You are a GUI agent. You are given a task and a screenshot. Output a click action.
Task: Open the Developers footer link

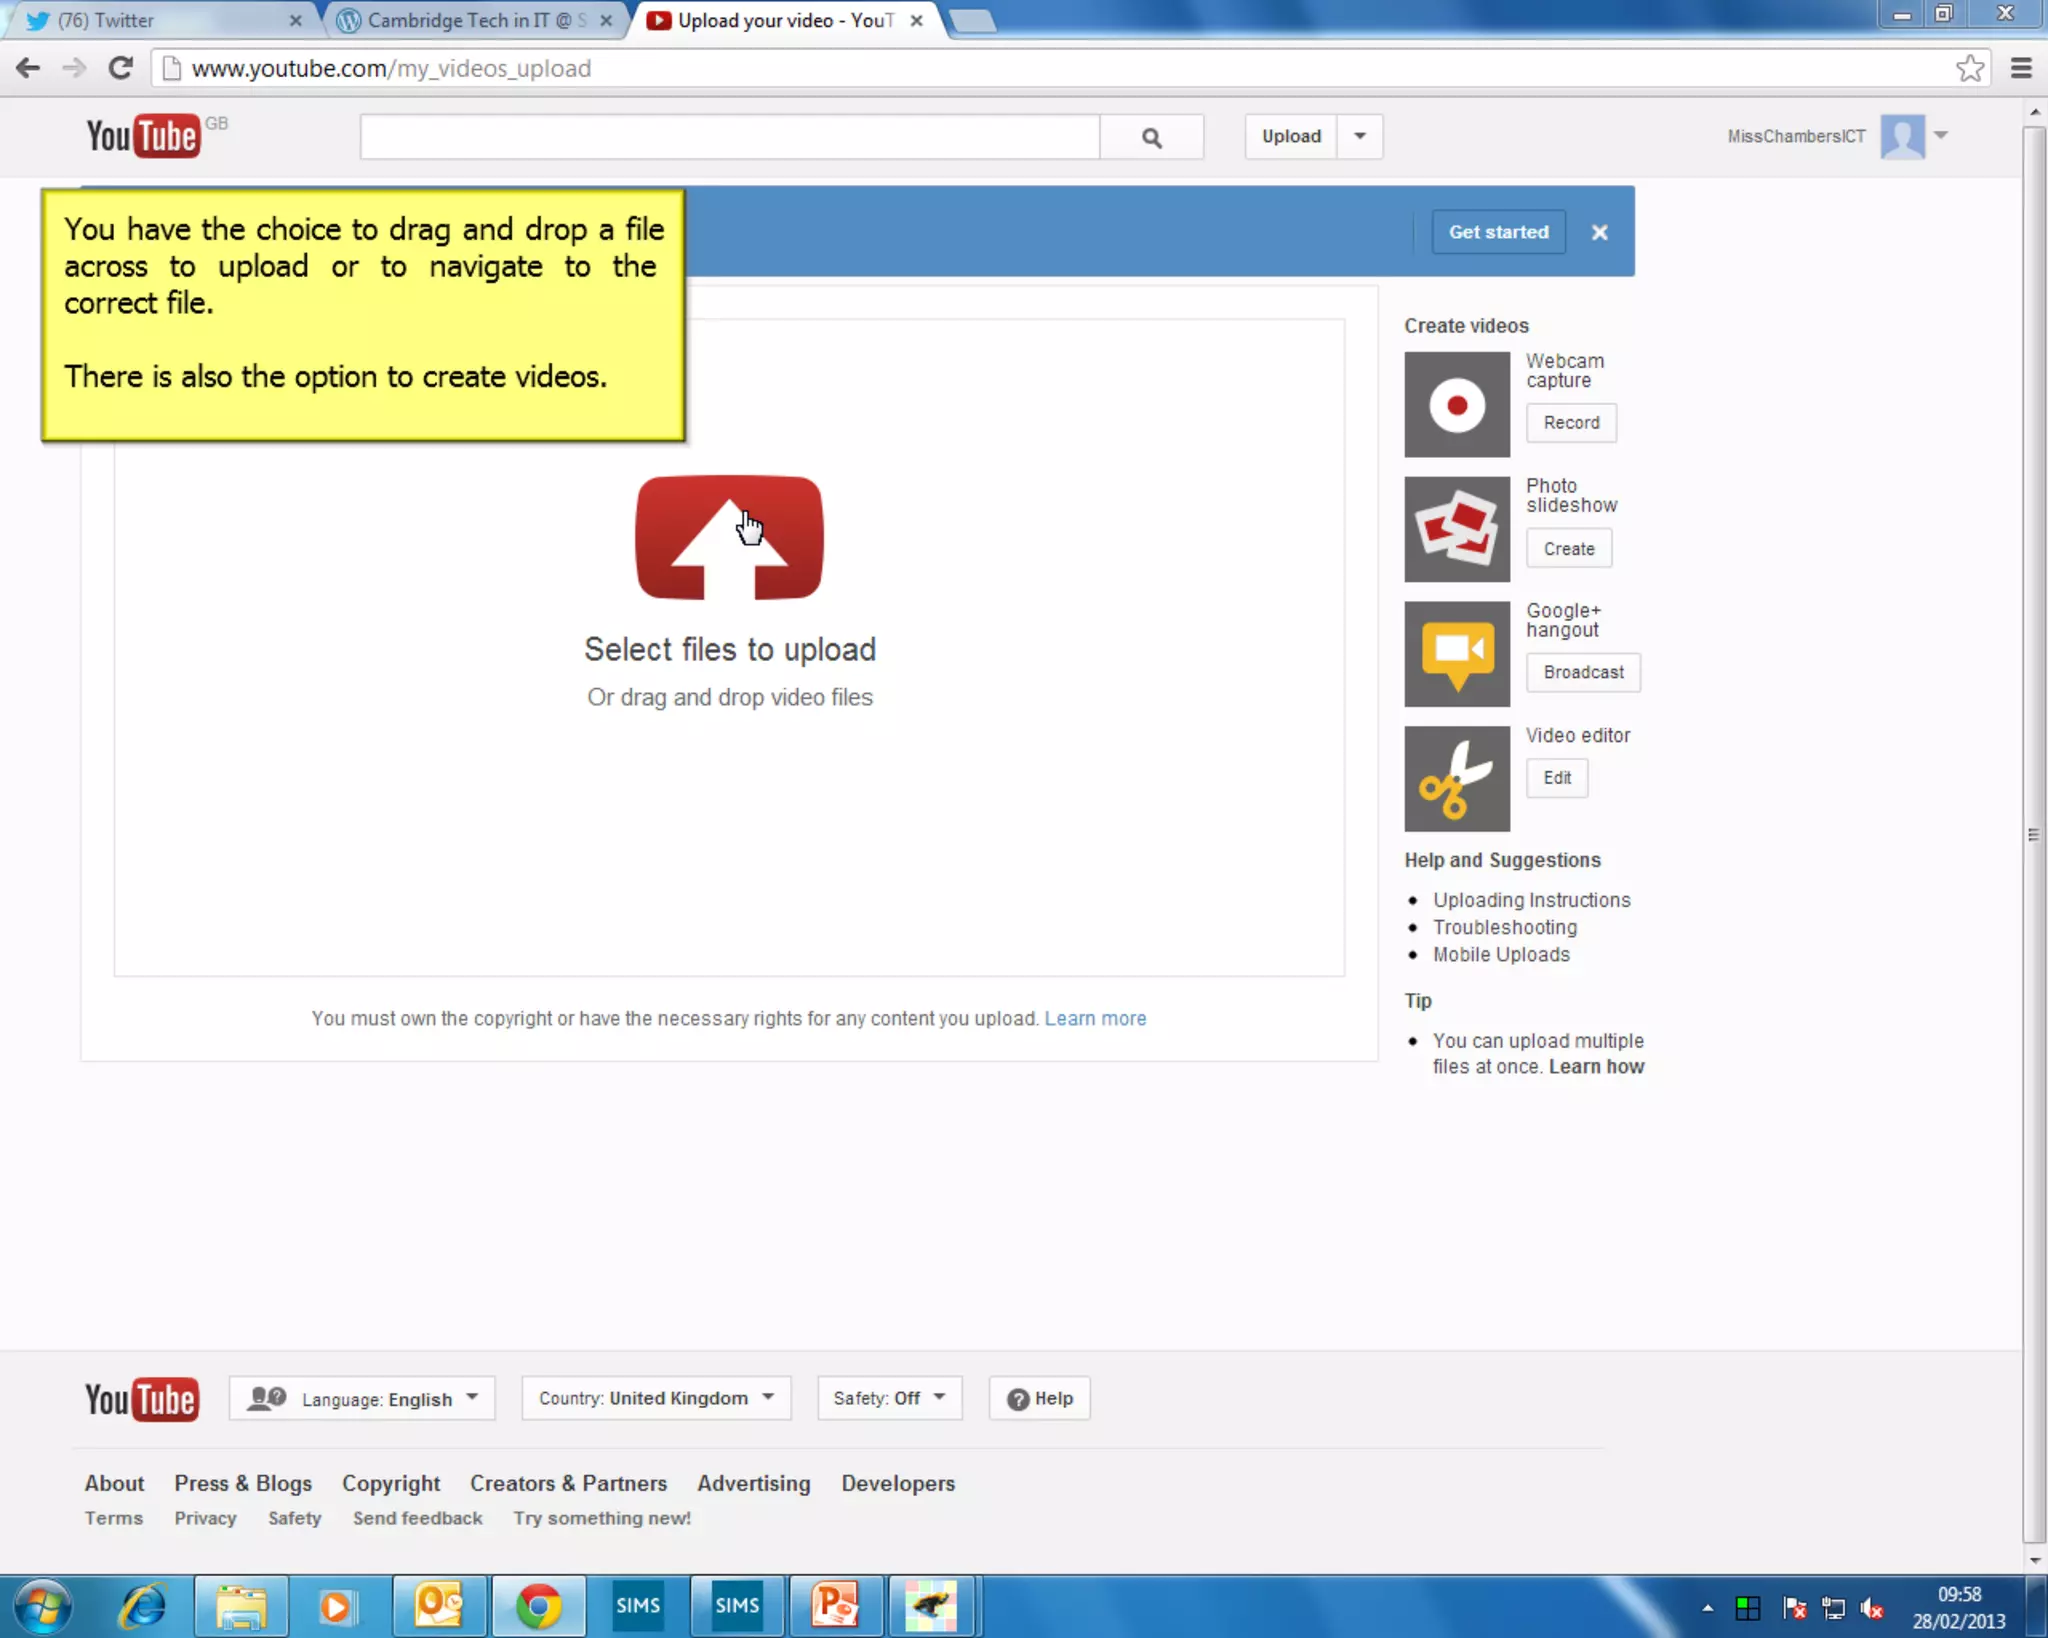click(898, 1484)
